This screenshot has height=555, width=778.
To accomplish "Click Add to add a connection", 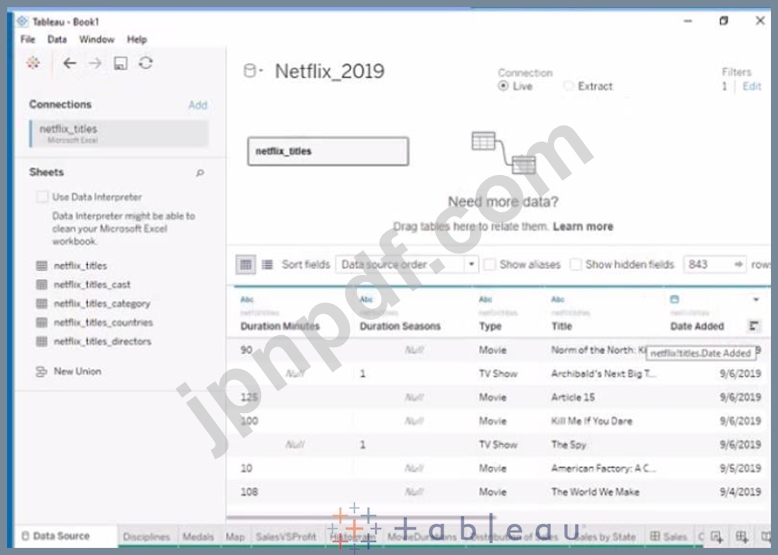I will 198,105.
